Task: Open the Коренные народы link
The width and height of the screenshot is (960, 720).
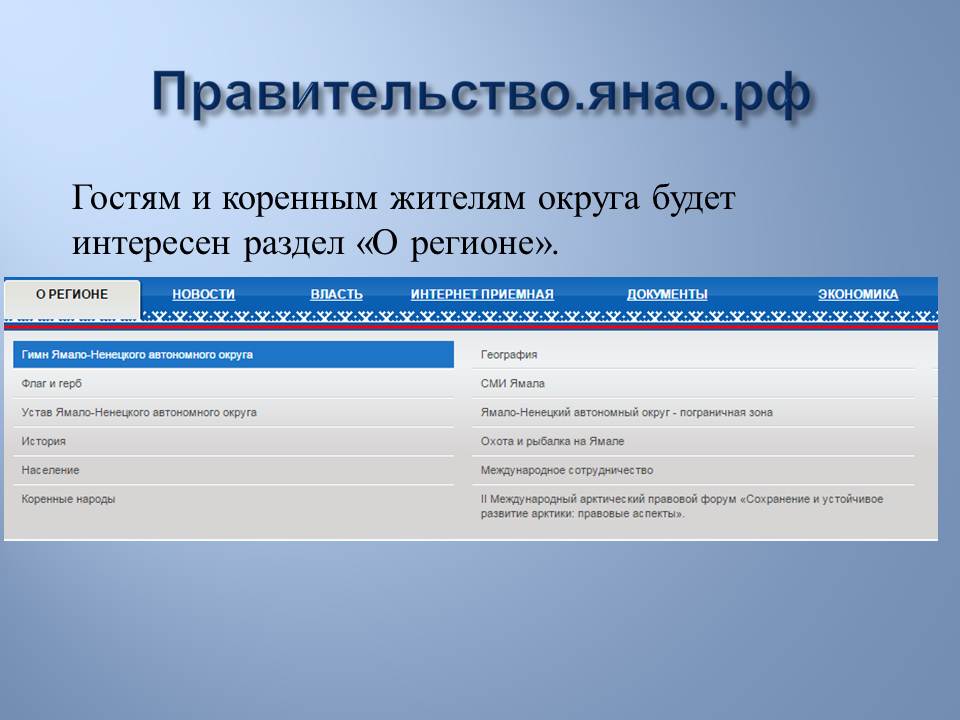Action: (x=68, y=499)
